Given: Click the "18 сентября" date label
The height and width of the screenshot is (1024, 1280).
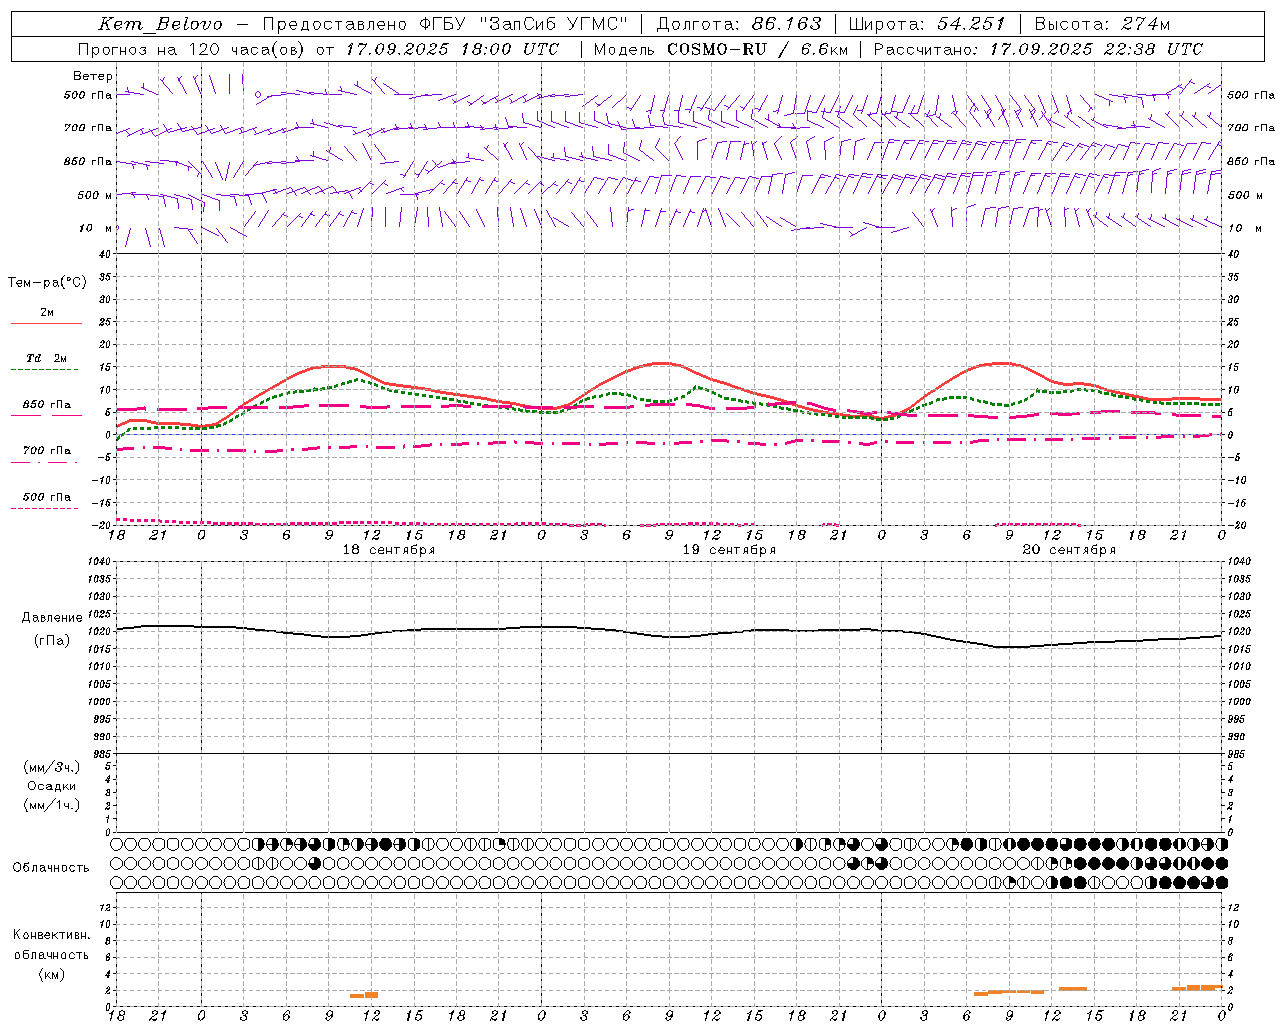Looking at the screenshot, I should point(389,549).
